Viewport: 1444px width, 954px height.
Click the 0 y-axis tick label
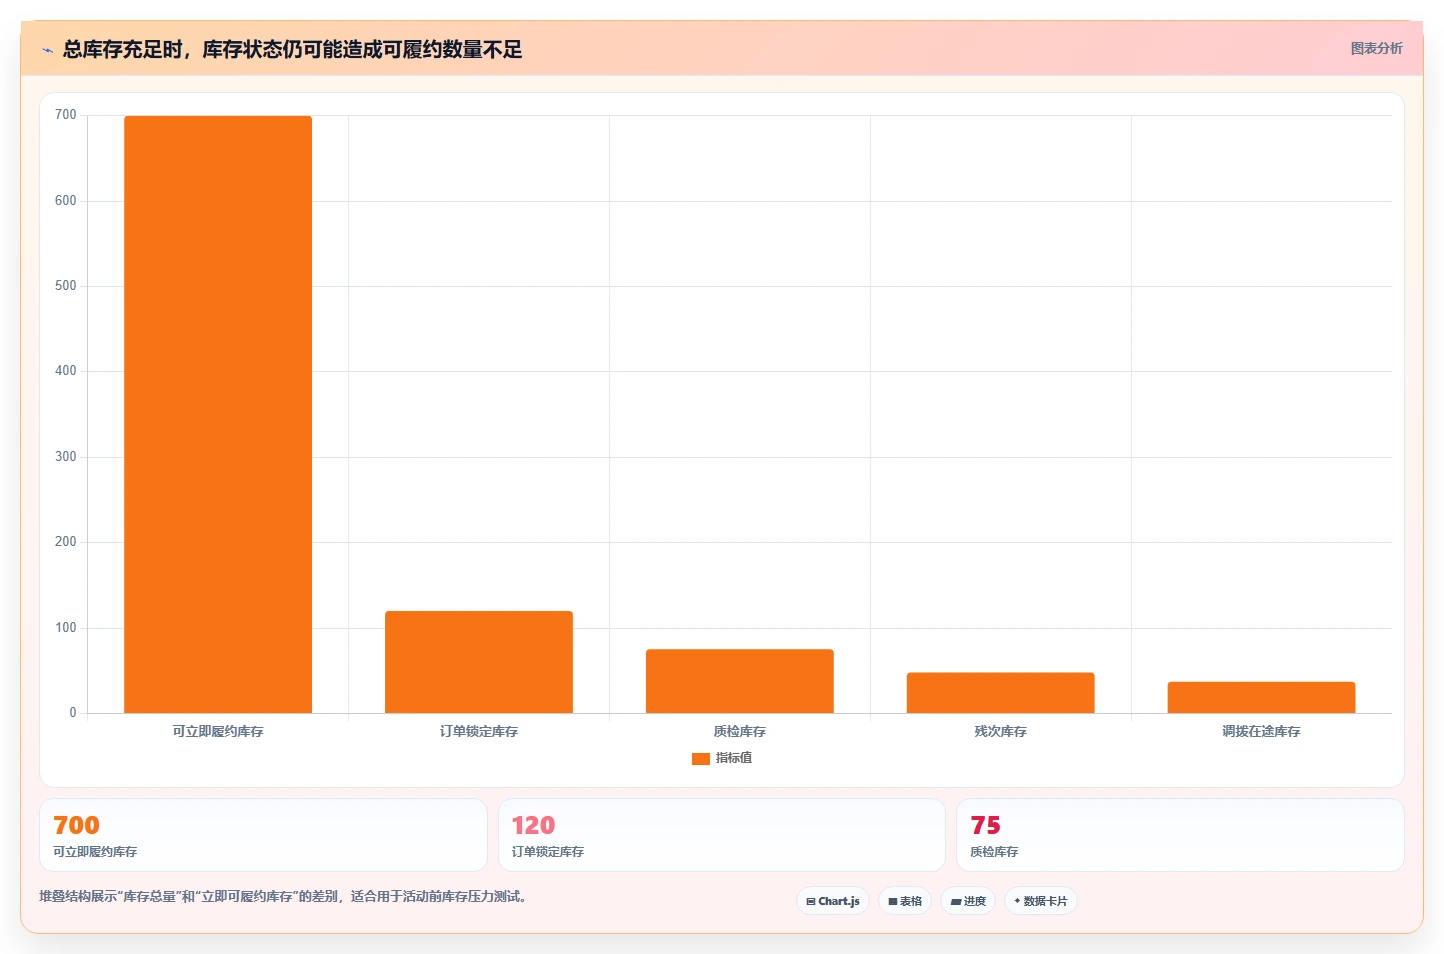pyautogui.click(x=73, y=713)
